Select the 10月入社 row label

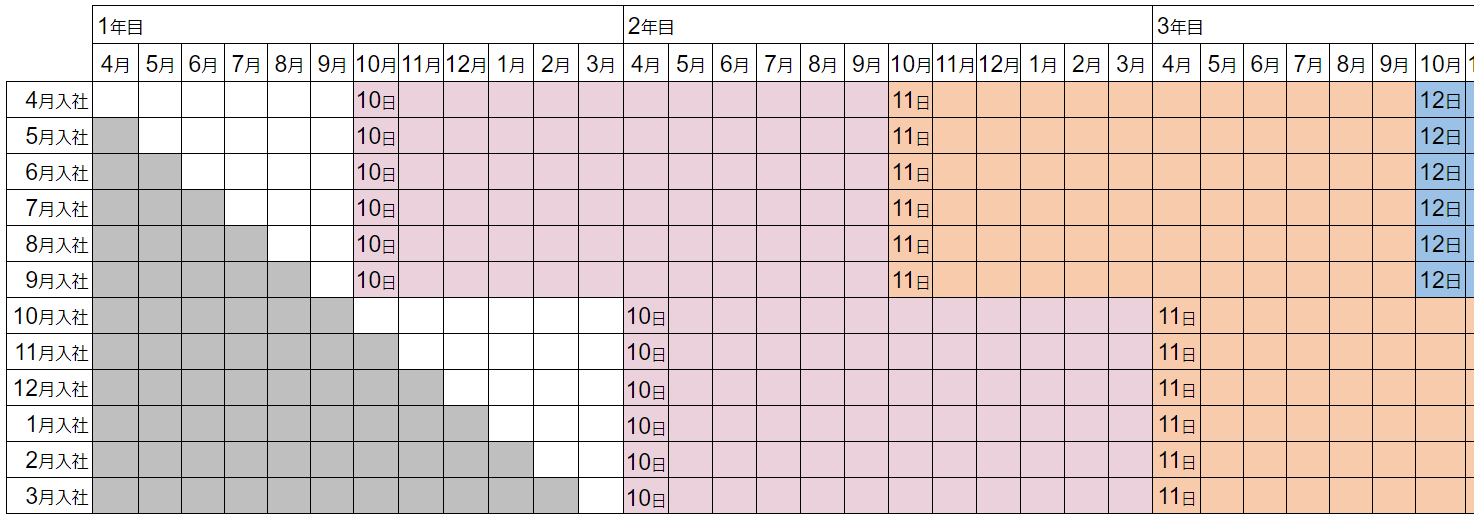tap(52, 317)
